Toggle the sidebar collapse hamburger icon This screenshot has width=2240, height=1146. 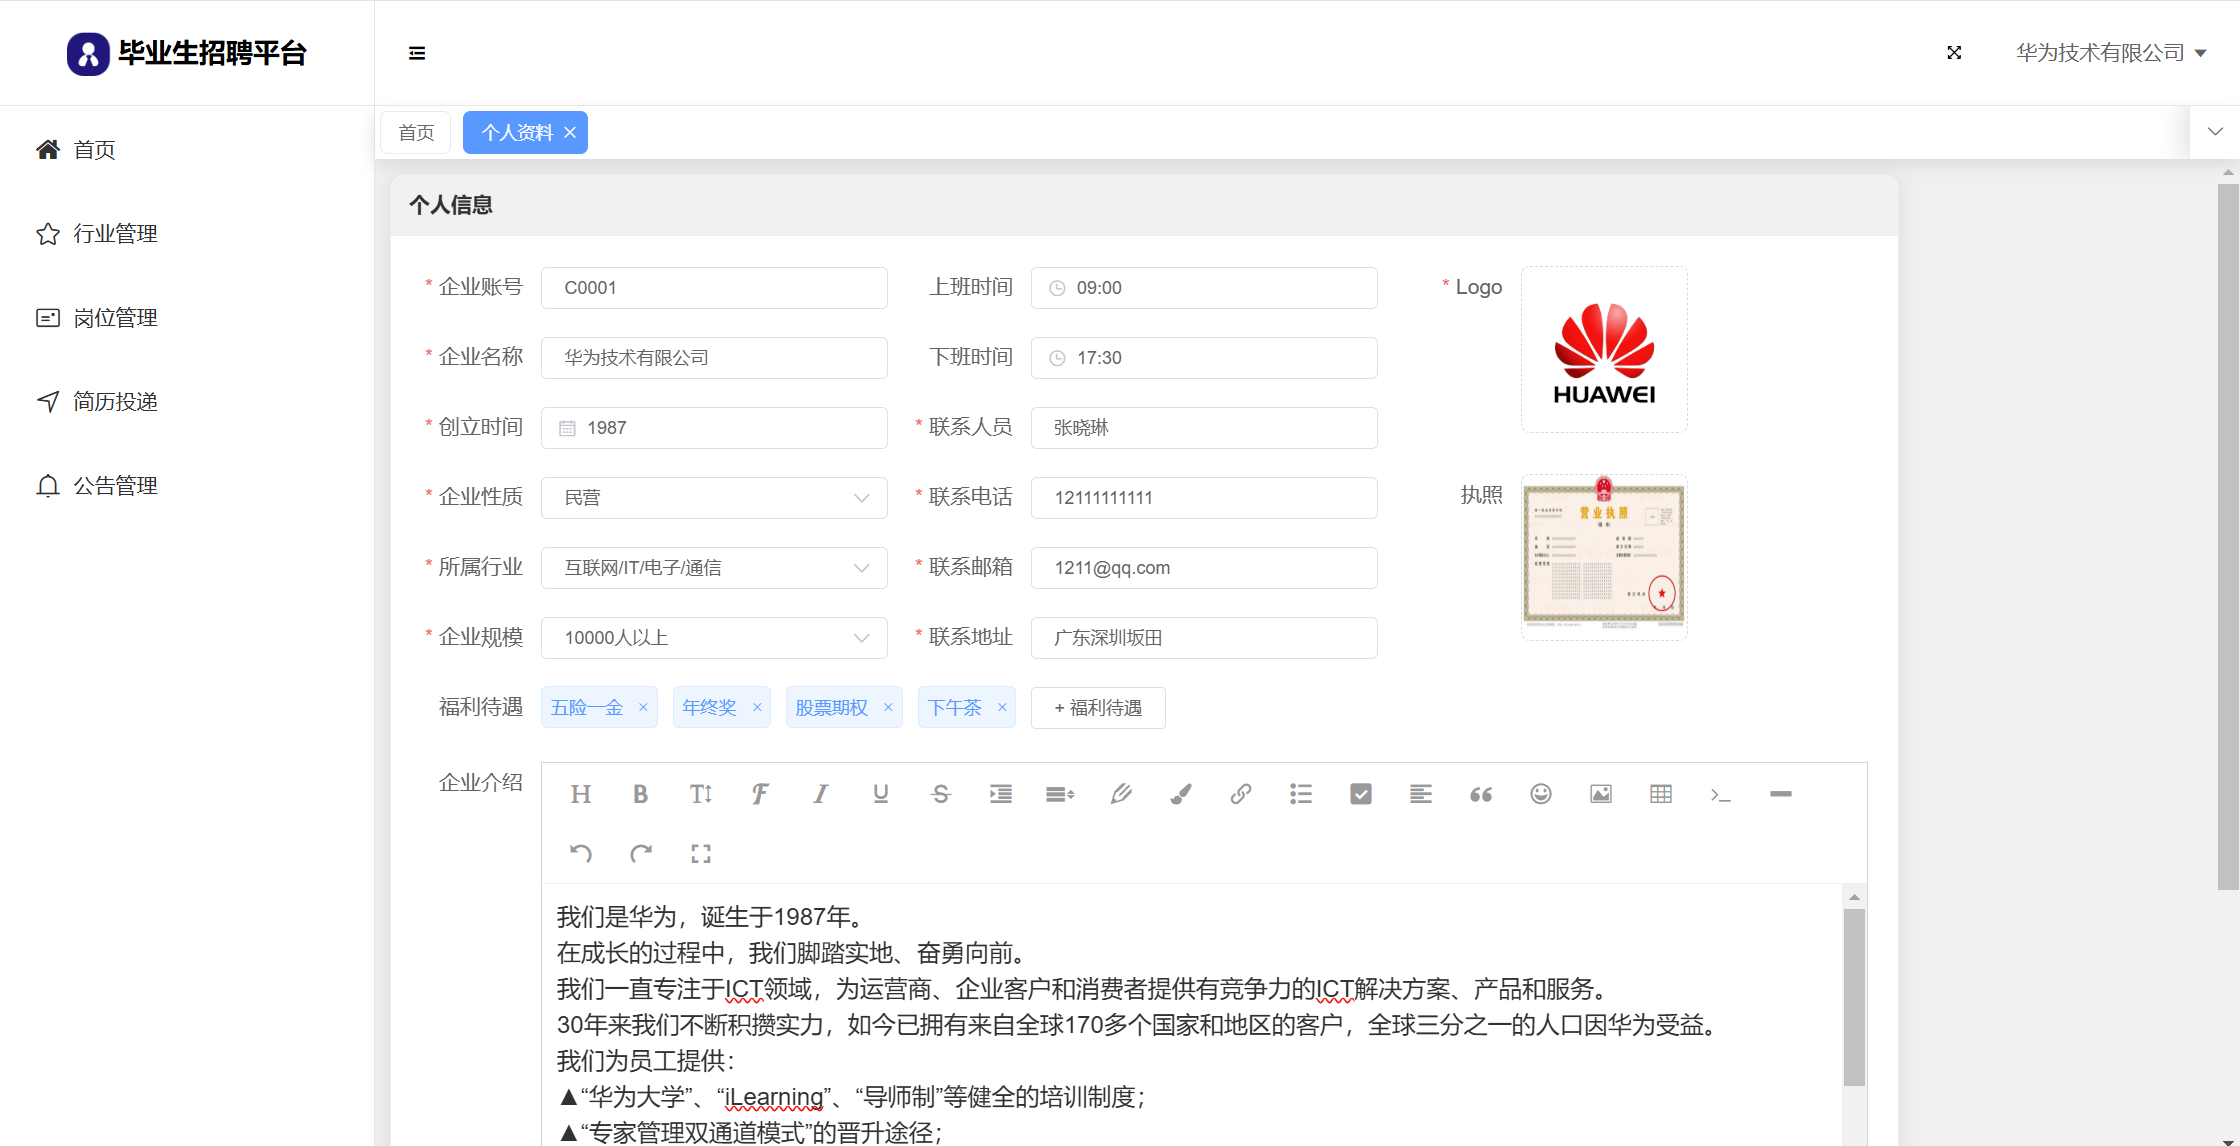[x=417, y=53]
